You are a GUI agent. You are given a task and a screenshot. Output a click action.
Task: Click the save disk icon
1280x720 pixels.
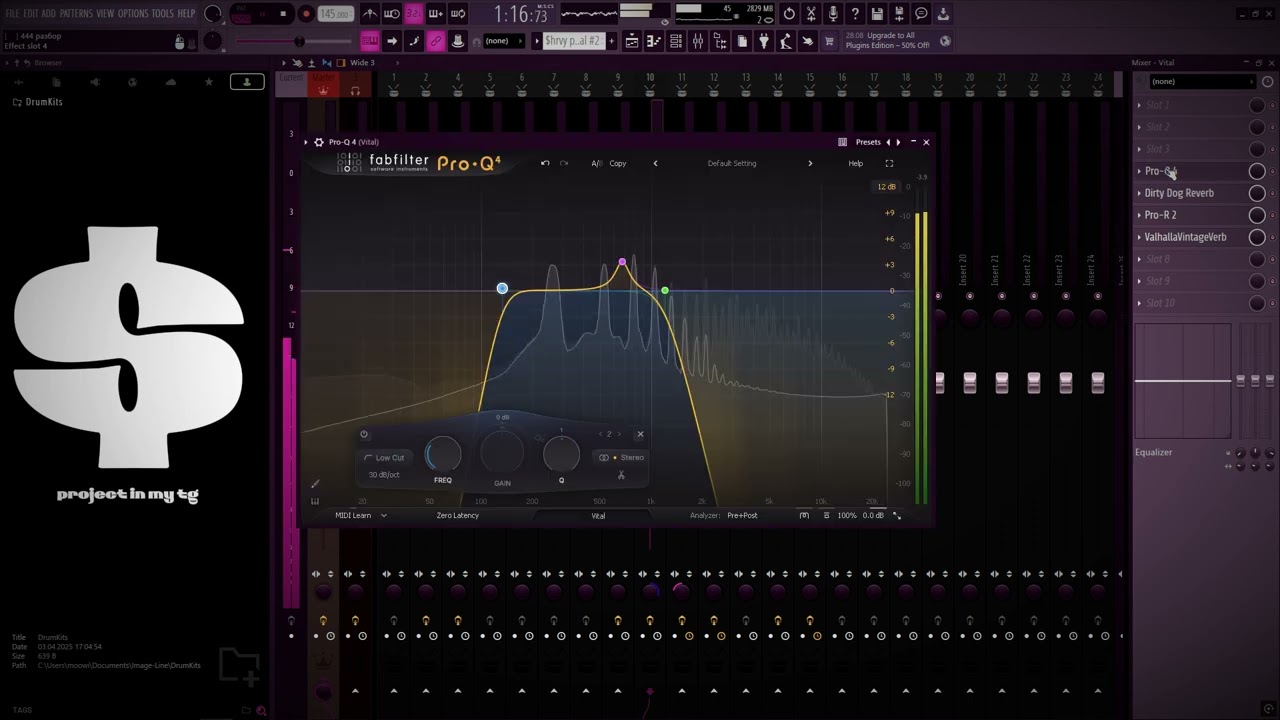click(x=877, y=14)
